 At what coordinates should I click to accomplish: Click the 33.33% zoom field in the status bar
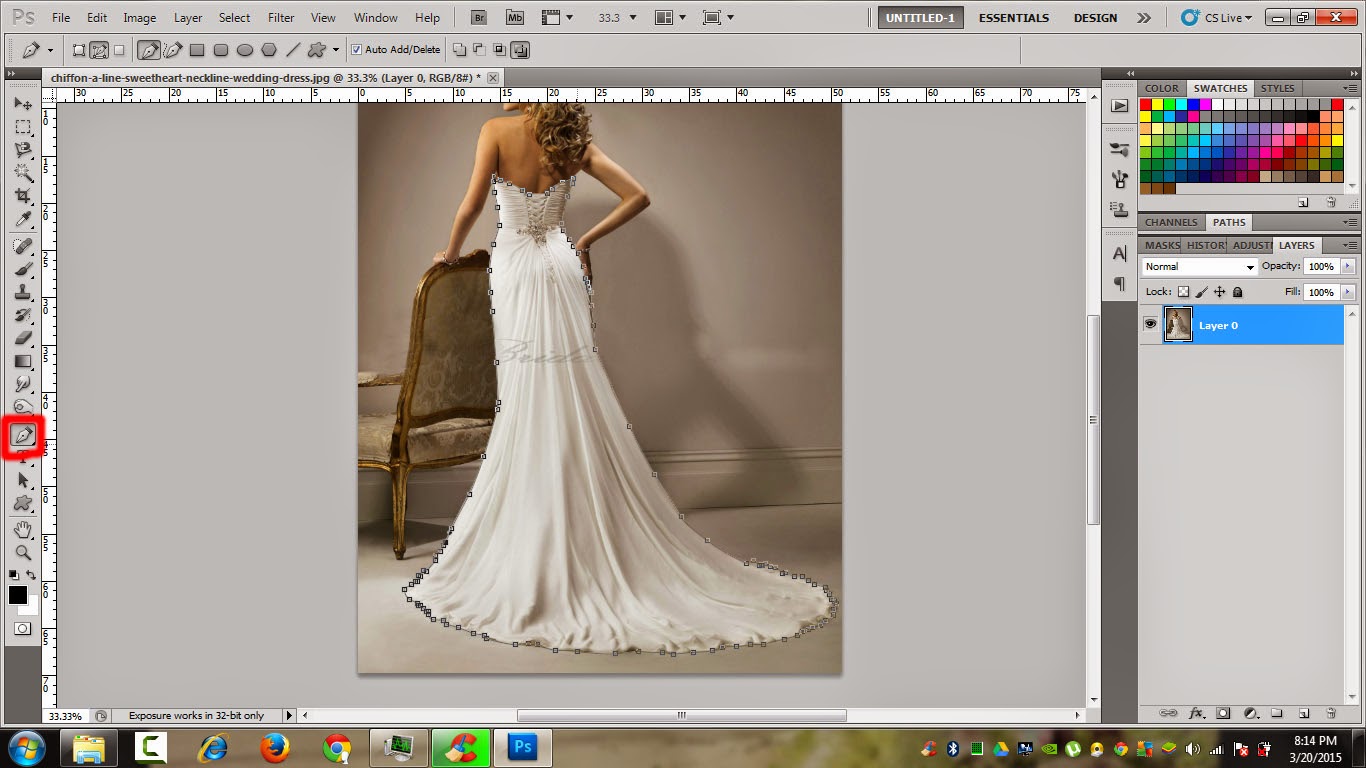[66, 716]
